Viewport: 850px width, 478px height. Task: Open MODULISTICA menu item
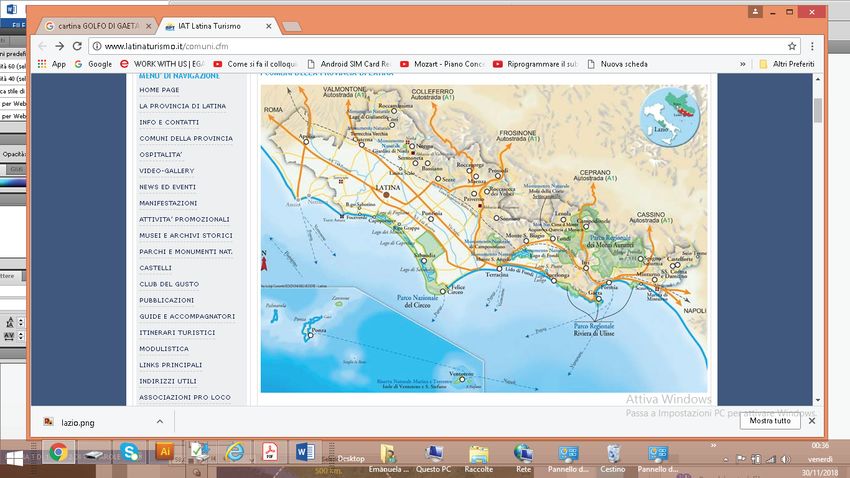(x=164, y=349)
